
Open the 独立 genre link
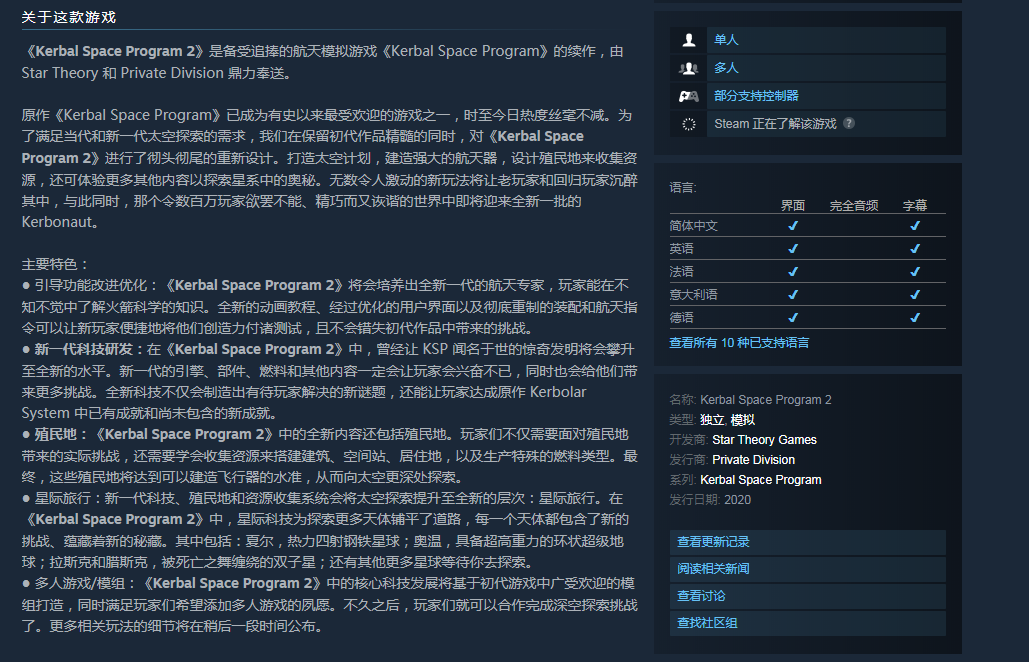[x=712, y=420]
